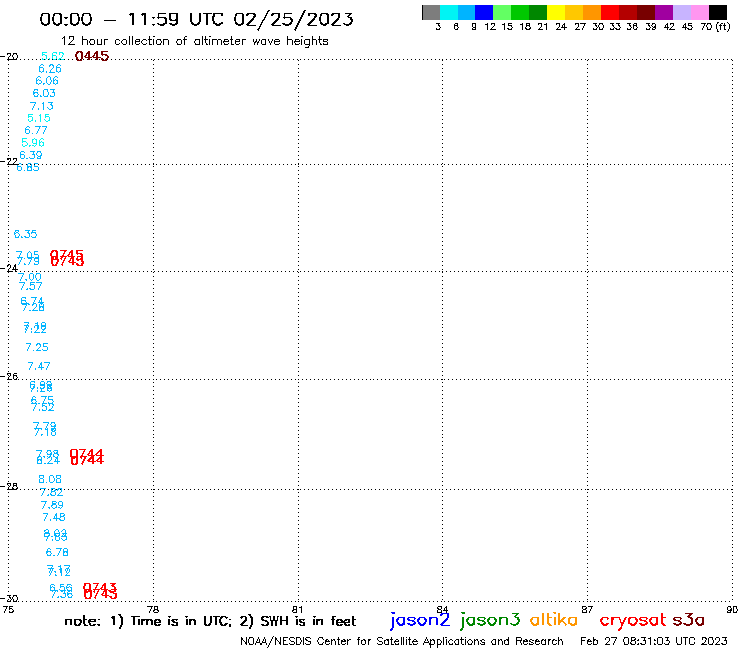Select the 8.08 wave height reading
This screenshot has height=650, width=740.
[x=50, y=480]
